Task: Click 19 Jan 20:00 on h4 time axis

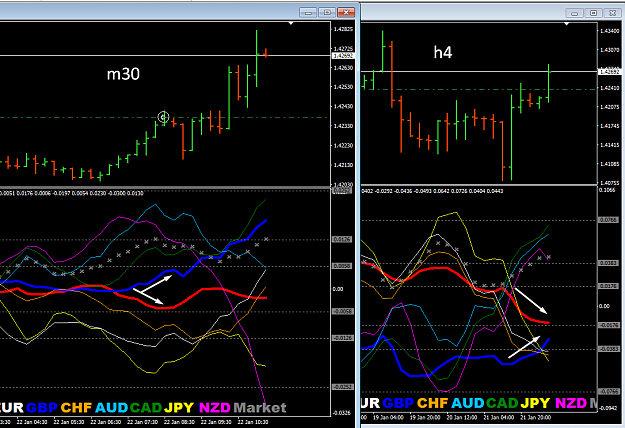Action: coord(425,417)
